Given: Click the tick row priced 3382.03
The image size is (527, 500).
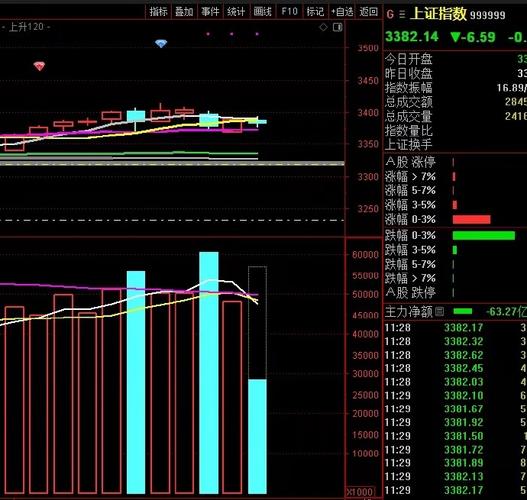Looking at the screenshot, I should click(x=455, y=382).
